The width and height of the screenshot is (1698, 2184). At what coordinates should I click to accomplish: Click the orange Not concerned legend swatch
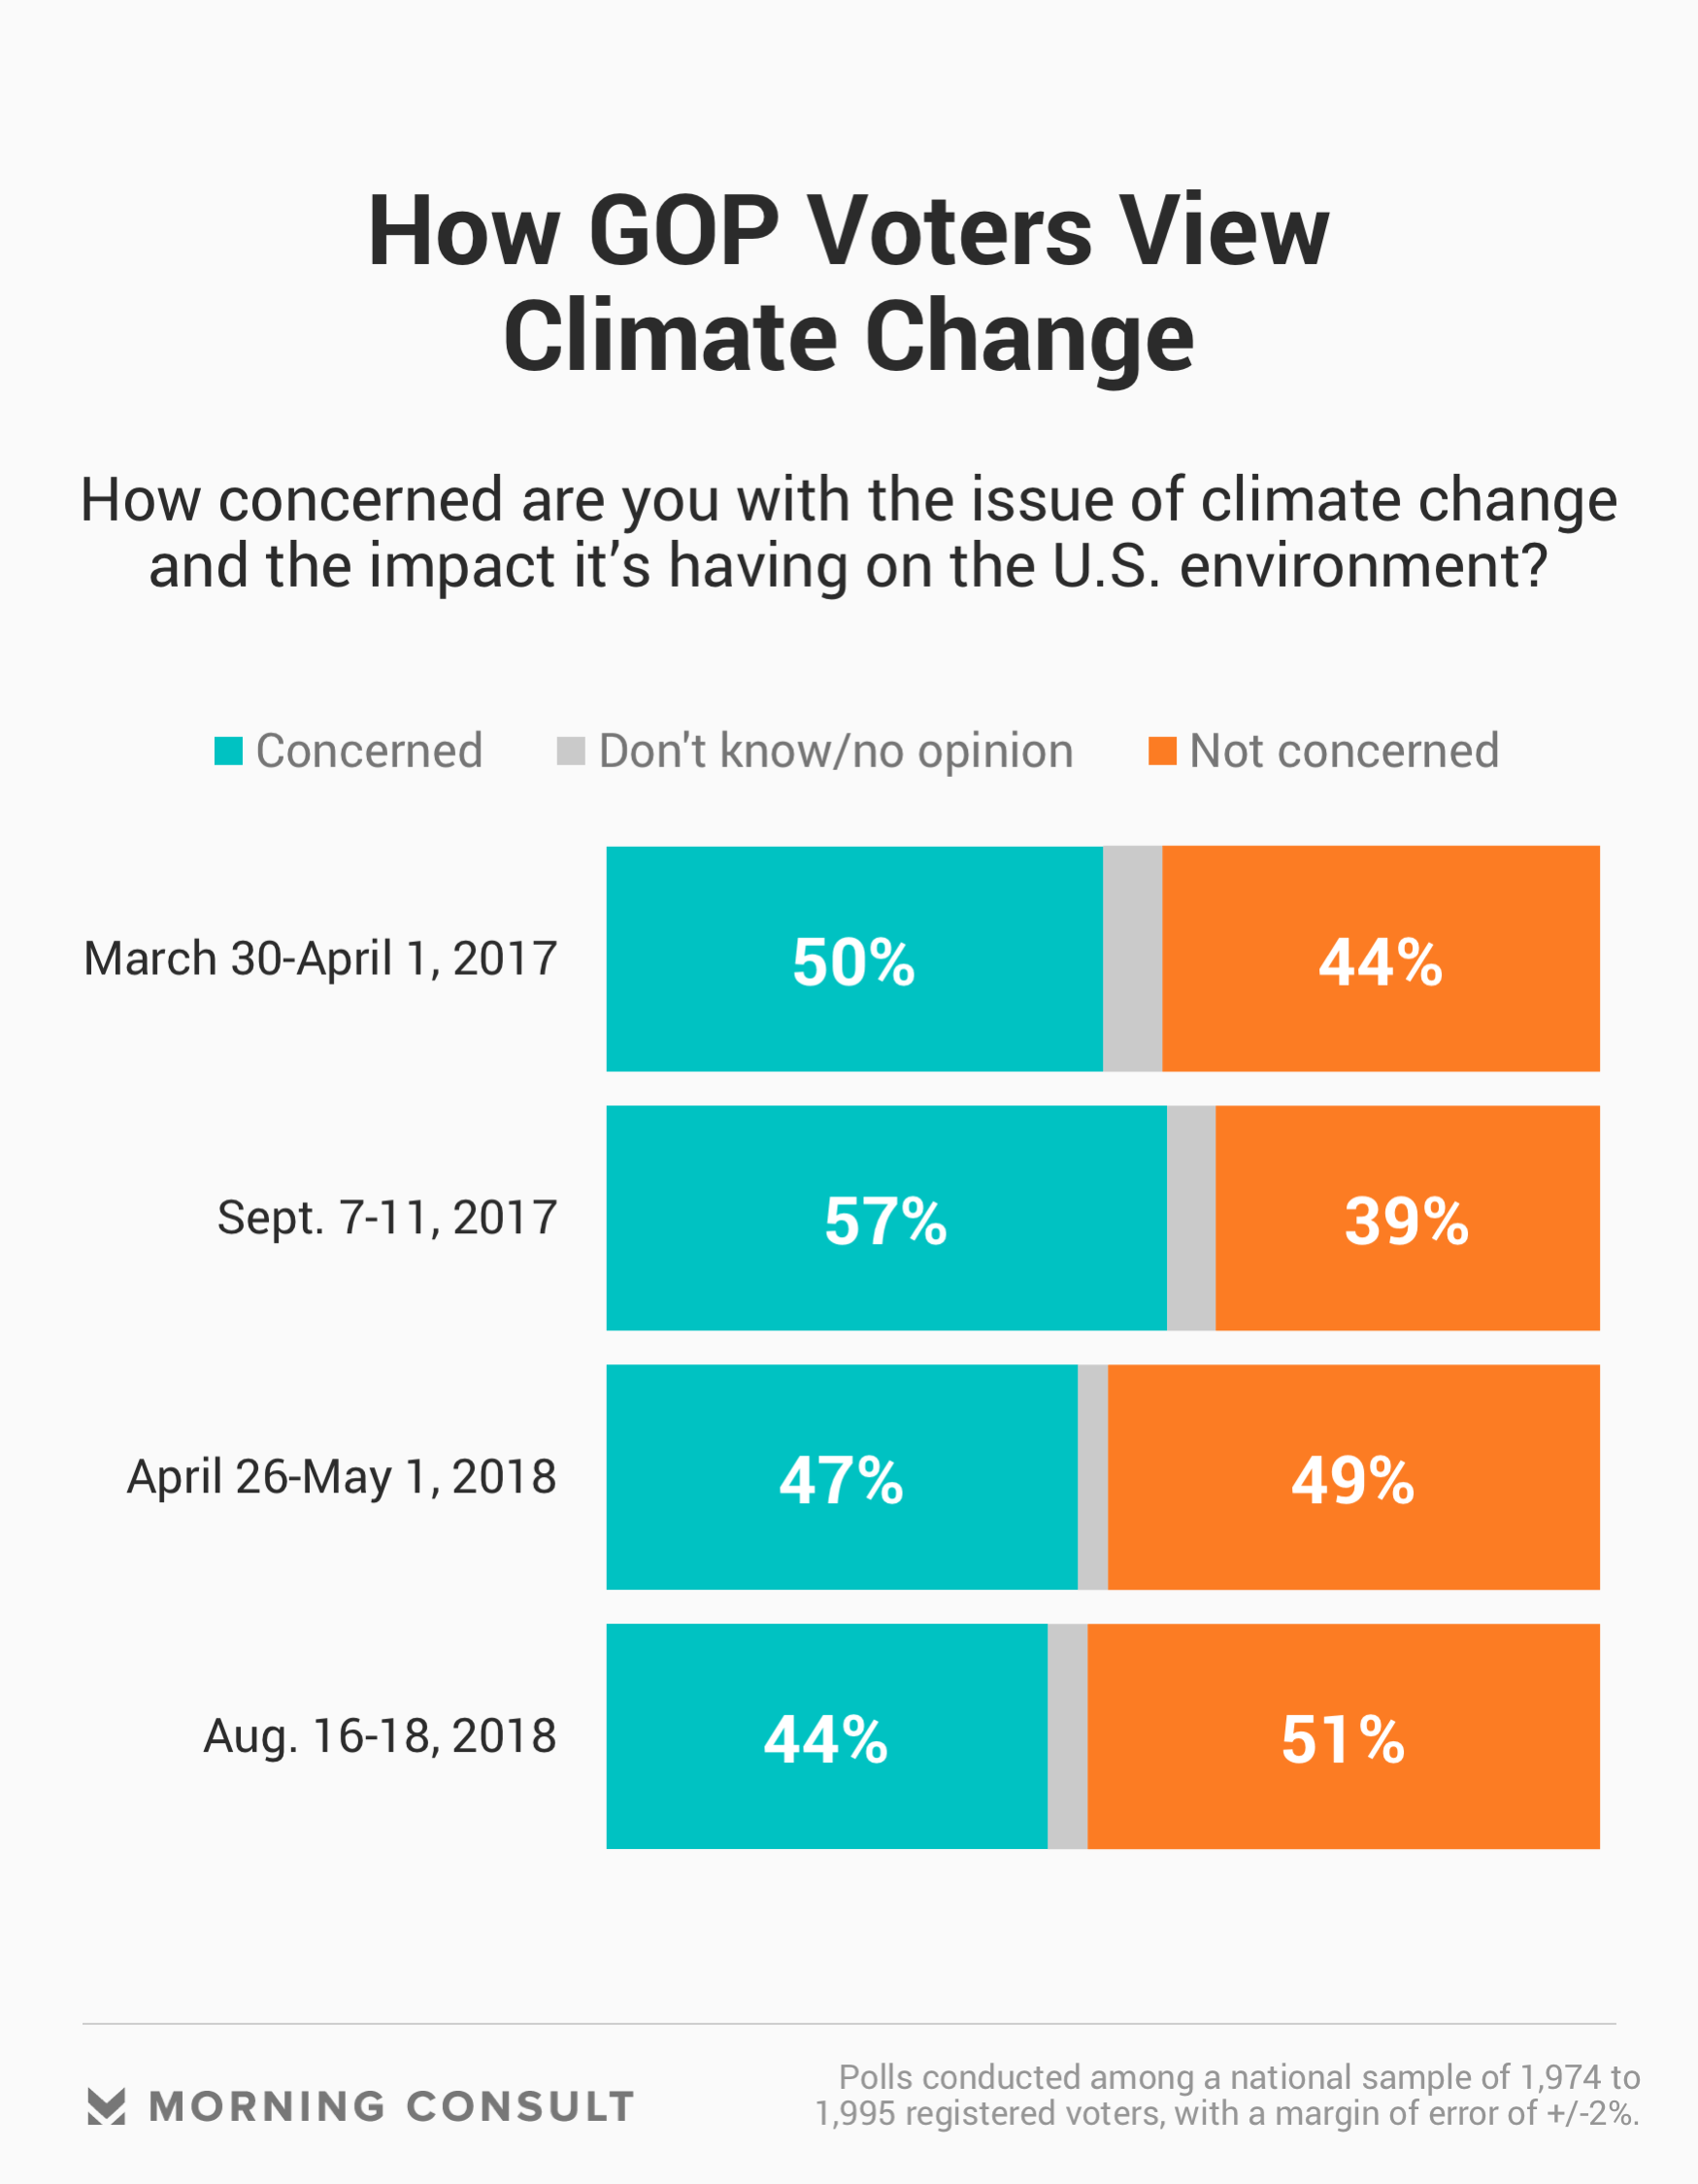coord(1162,751)
